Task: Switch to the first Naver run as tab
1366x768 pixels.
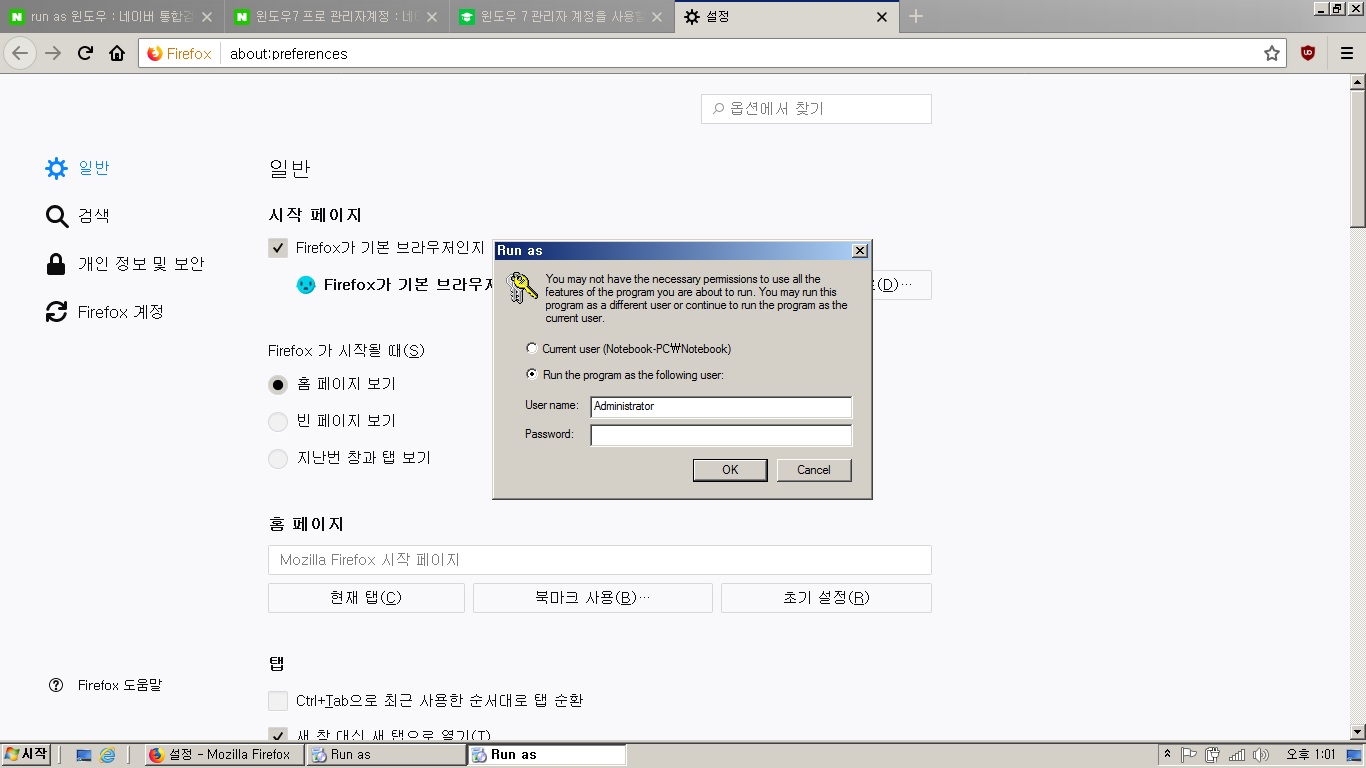Action: pos(110,17)
